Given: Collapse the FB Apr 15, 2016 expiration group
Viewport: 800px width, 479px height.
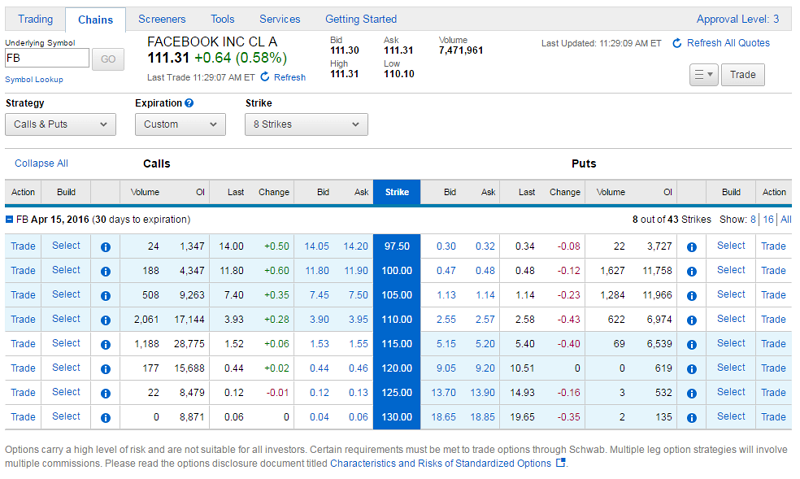Looking at the screenshot, I should tap(9, 219).
